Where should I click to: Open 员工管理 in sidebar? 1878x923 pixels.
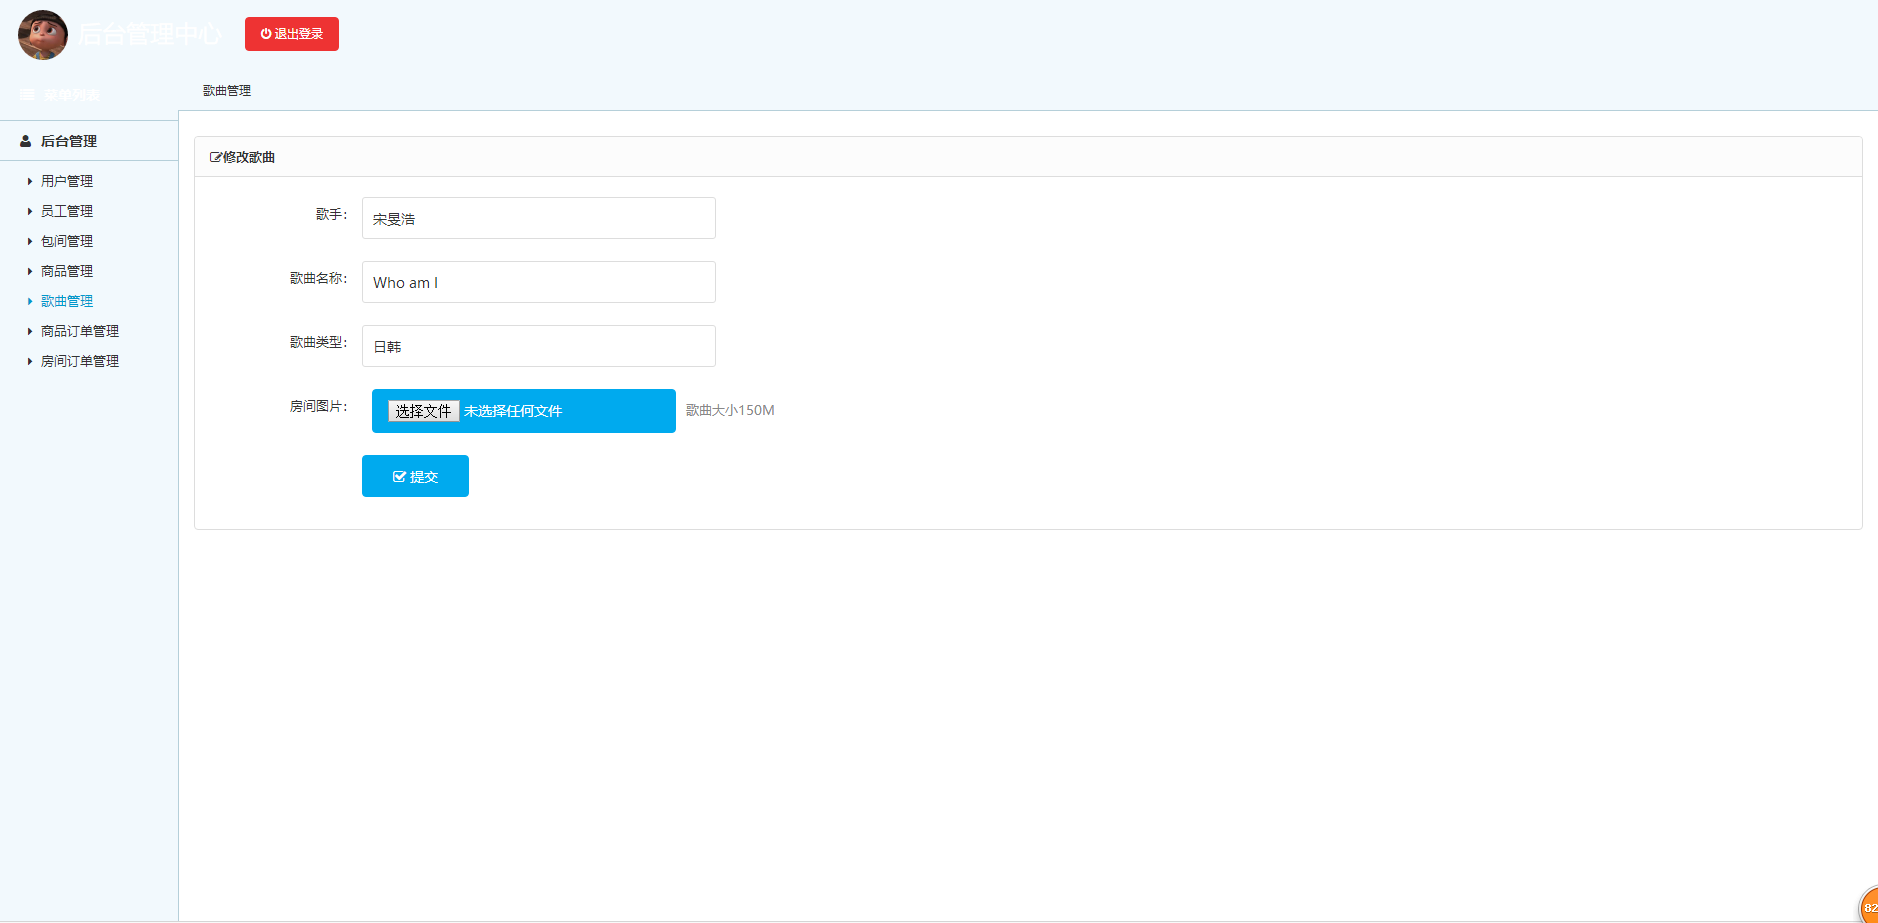tap(67, 211)
